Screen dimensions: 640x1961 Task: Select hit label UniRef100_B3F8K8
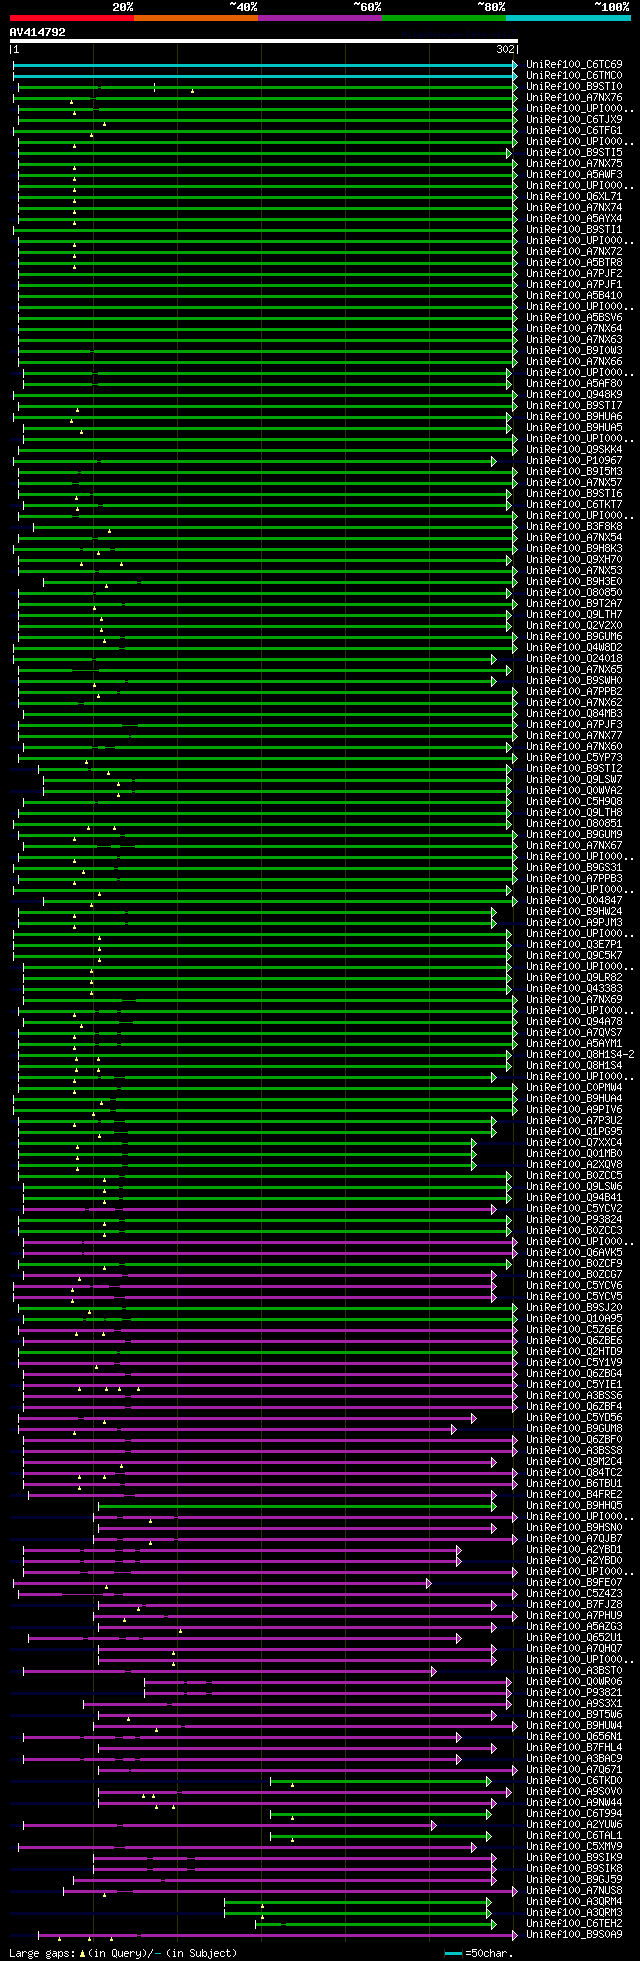click(x=574, y=527)
